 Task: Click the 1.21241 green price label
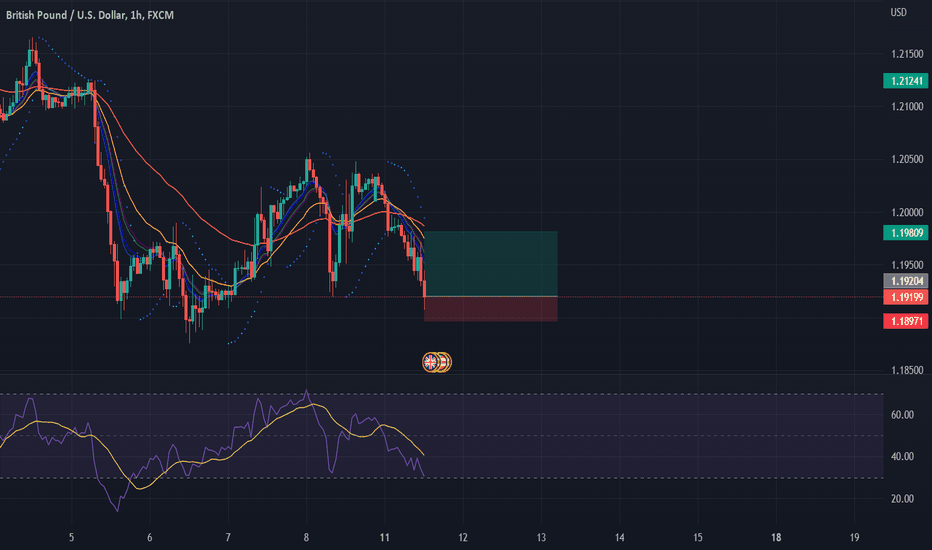906,81
